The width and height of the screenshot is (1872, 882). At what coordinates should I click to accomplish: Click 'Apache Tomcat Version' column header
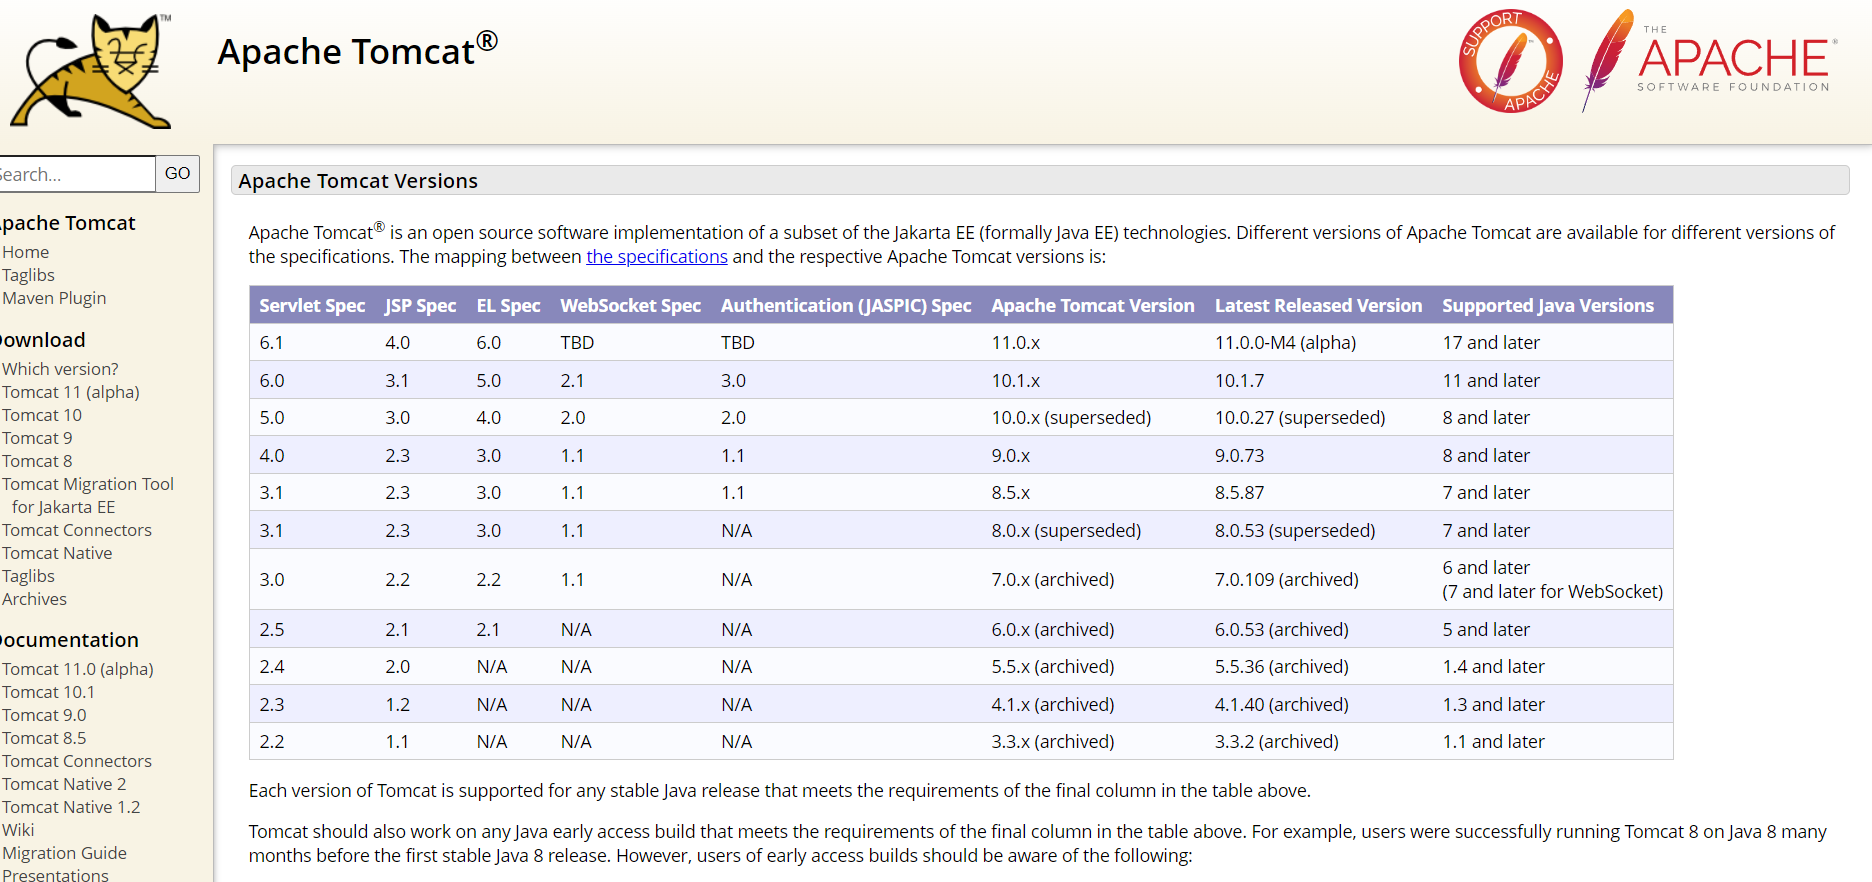point(1093,305)
